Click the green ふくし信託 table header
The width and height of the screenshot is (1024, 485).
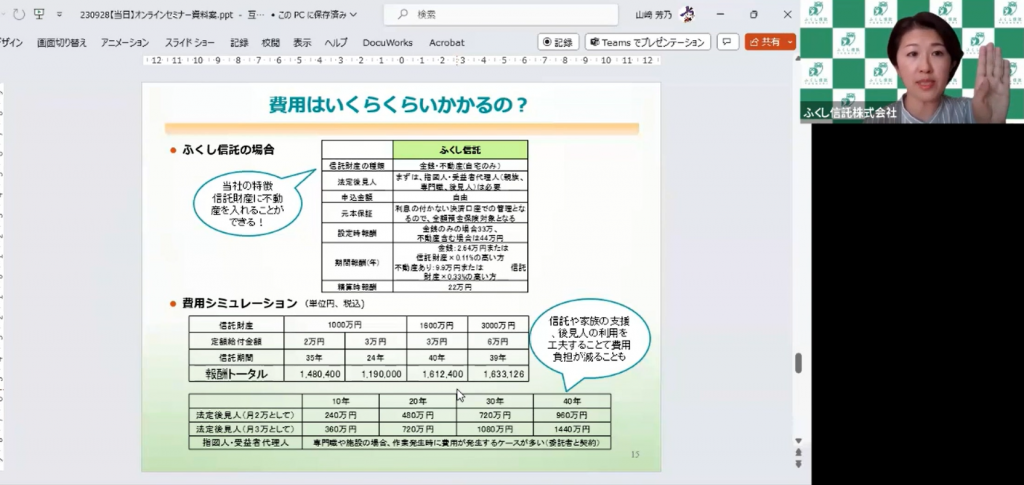click(x=460, y=149)
